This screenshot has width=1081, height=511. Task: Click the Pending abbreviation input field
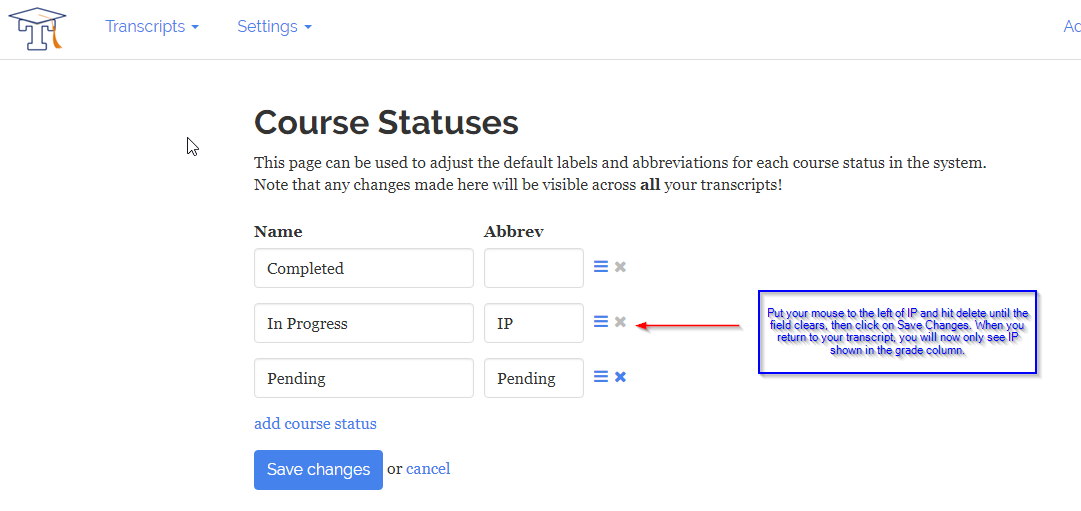pyautogui.click(x=533, y=378)
